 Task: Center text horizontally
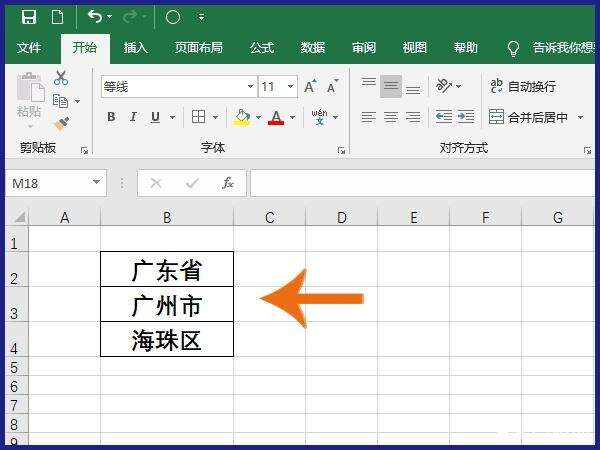pyautogui.click(x=391, y=117)
